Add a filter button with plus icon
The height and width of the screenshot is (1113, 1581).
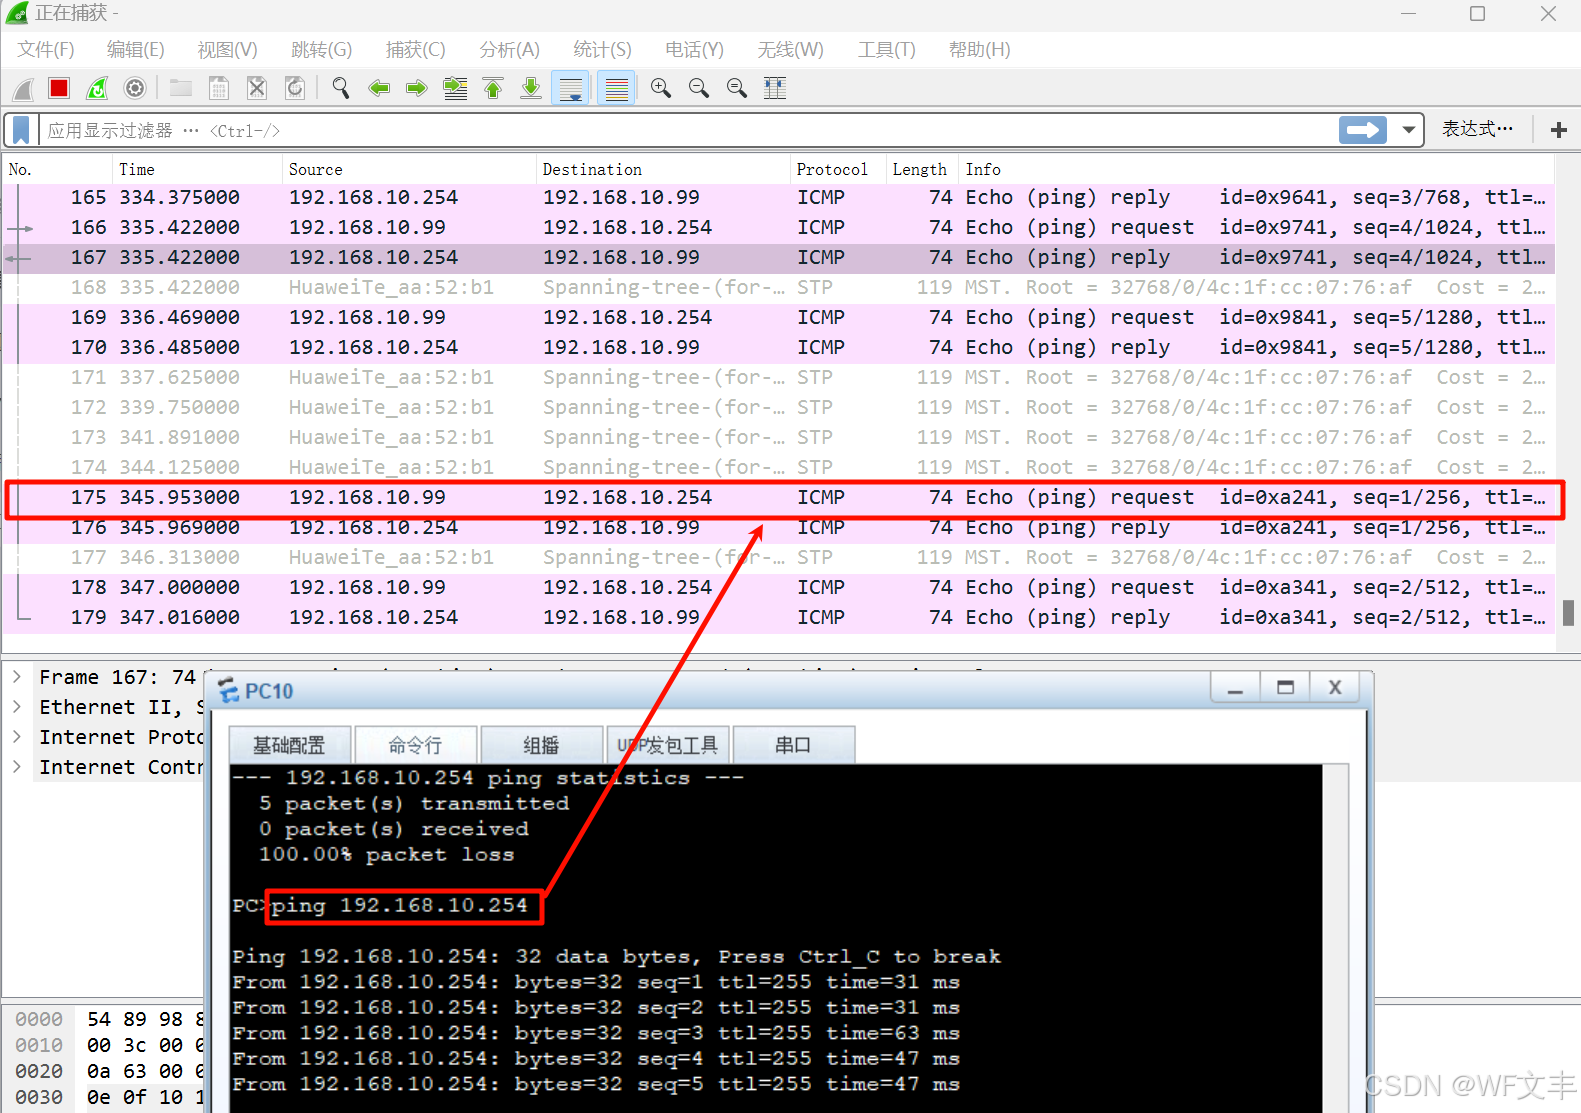click(x=1558, y=130)
